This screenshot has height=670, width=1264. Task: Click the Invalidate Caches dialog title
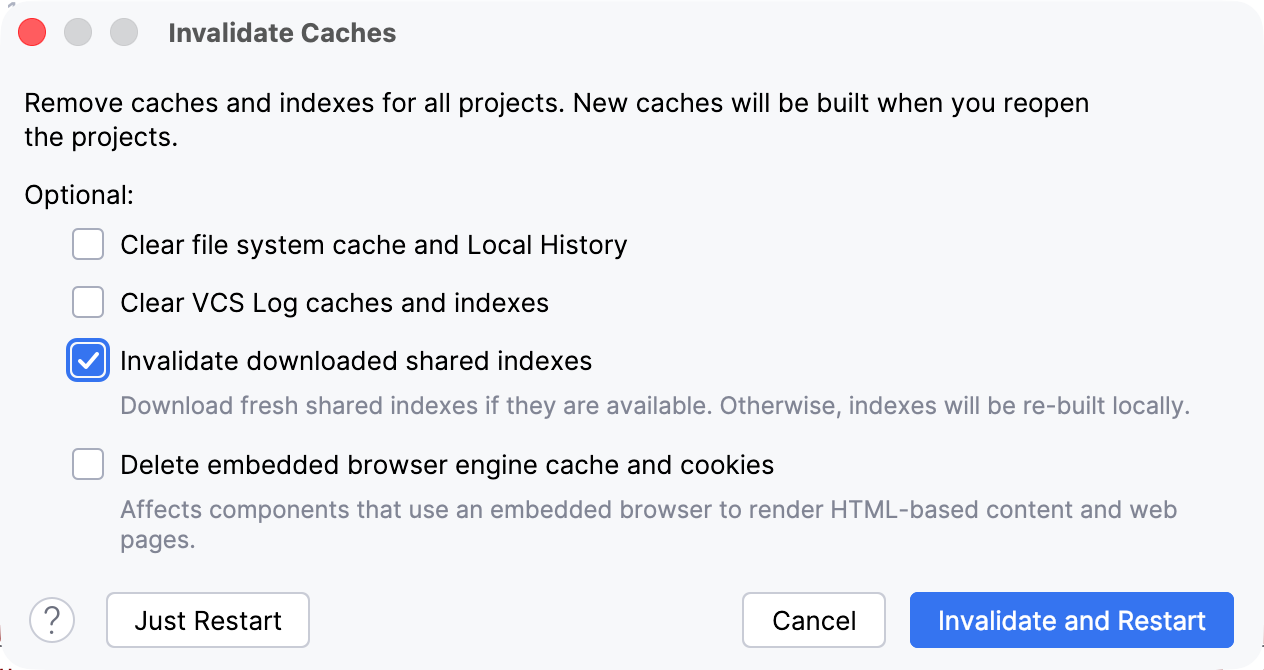pos(283,32)
